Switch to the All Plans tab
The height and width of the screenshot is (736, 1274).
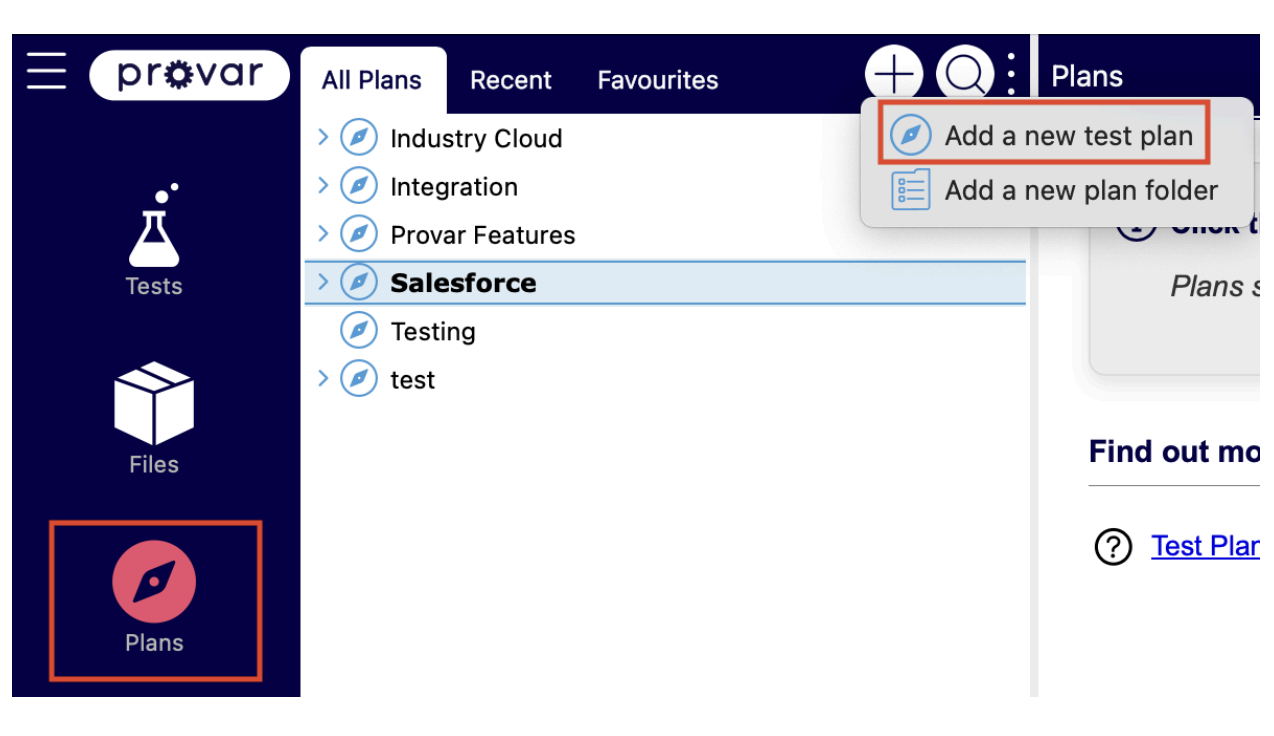pos(372,80)
